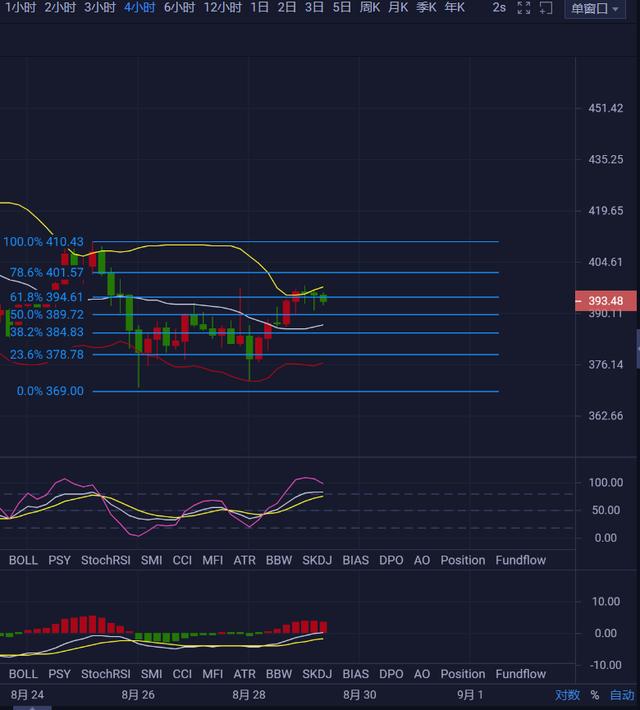Show quarterly 季K candles
Screen dimensions: 640x710
pyautogui.click(x=427, y=8)
